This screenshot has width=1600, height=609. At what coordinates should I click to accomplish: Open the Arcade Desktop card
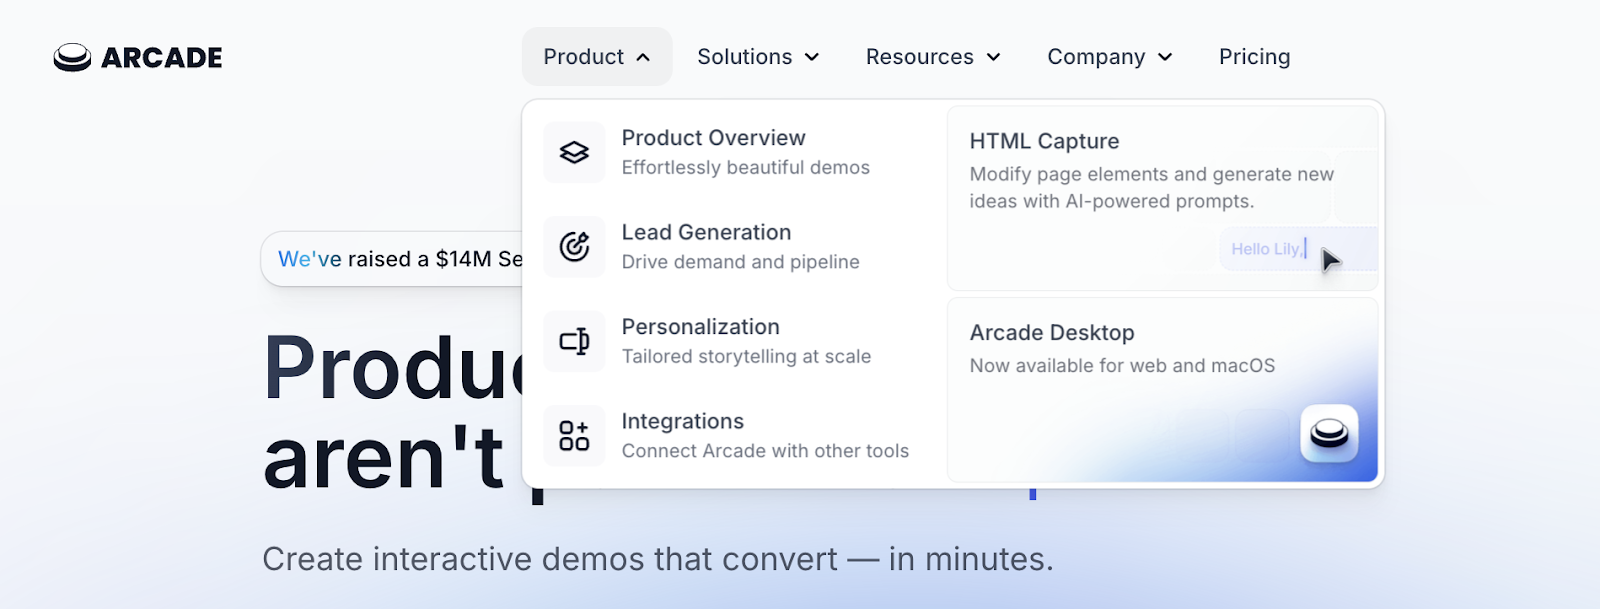[x=1163, y=390]
